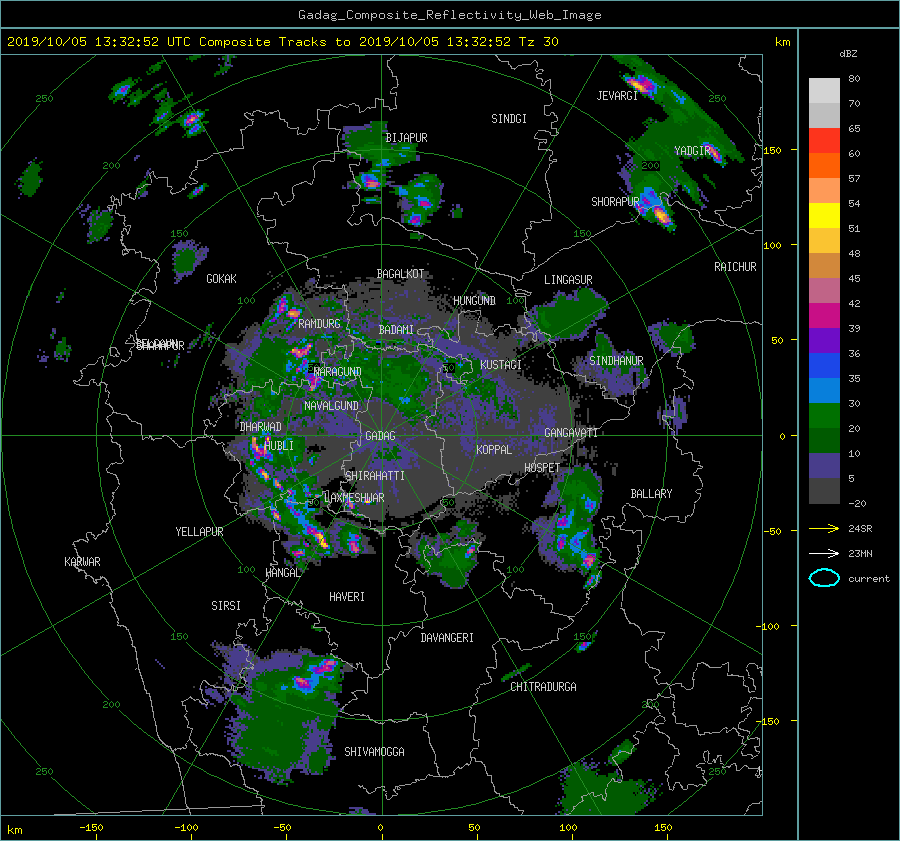Click the intense storm echo near Jevargi
Viewport: 900px width, 841px height.
(x=641, y=84)
